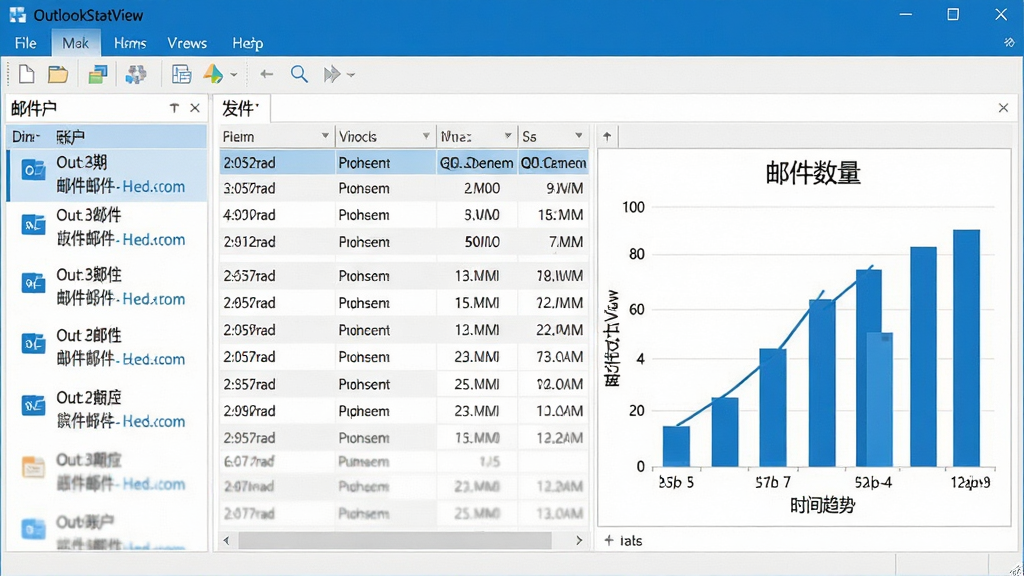The image size is (1024, 576).
Task: Select the 6:07?rad table row
Action: [404, 462]
